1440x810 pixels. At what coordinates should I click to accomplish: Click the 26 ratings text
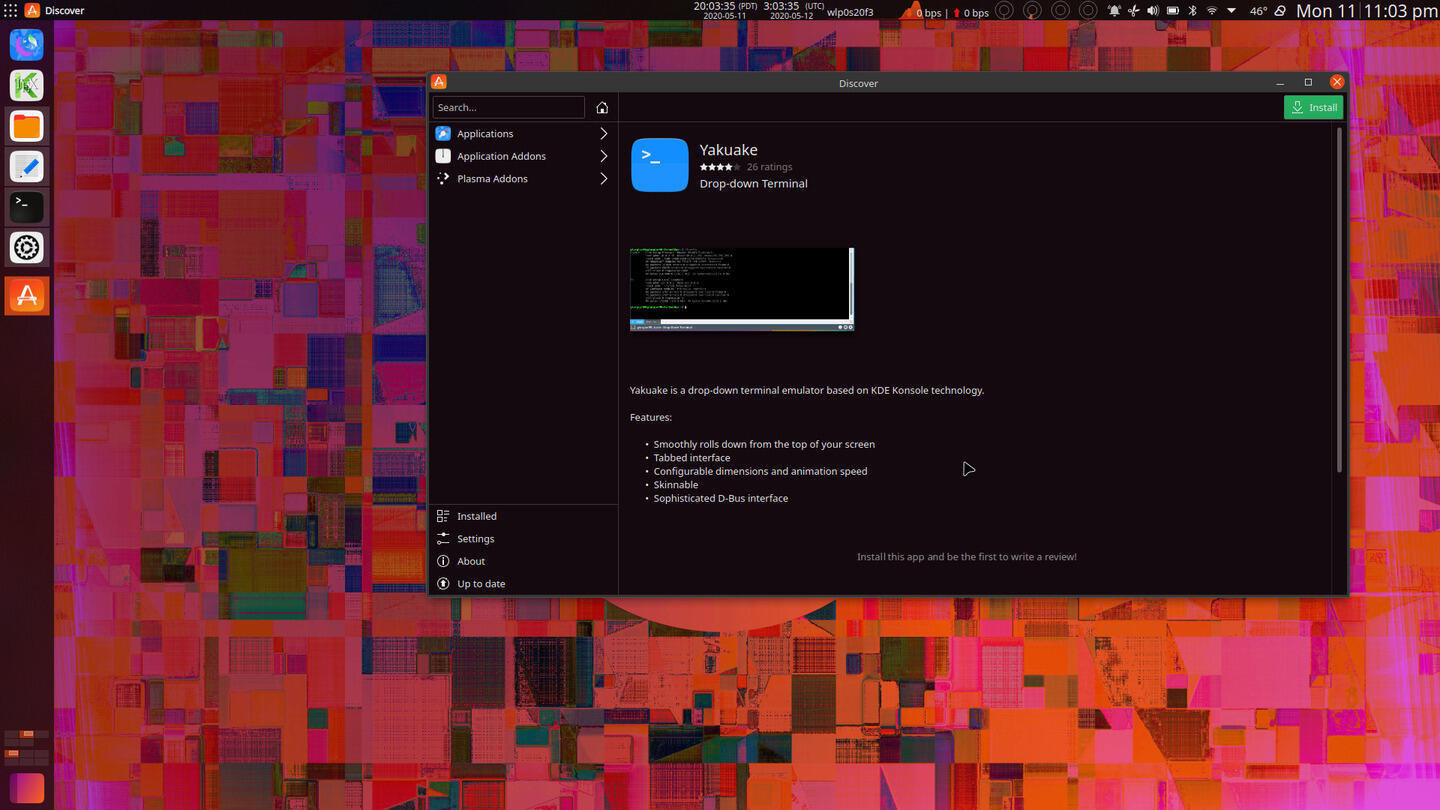pyautogui.click(x=769, y=167)
